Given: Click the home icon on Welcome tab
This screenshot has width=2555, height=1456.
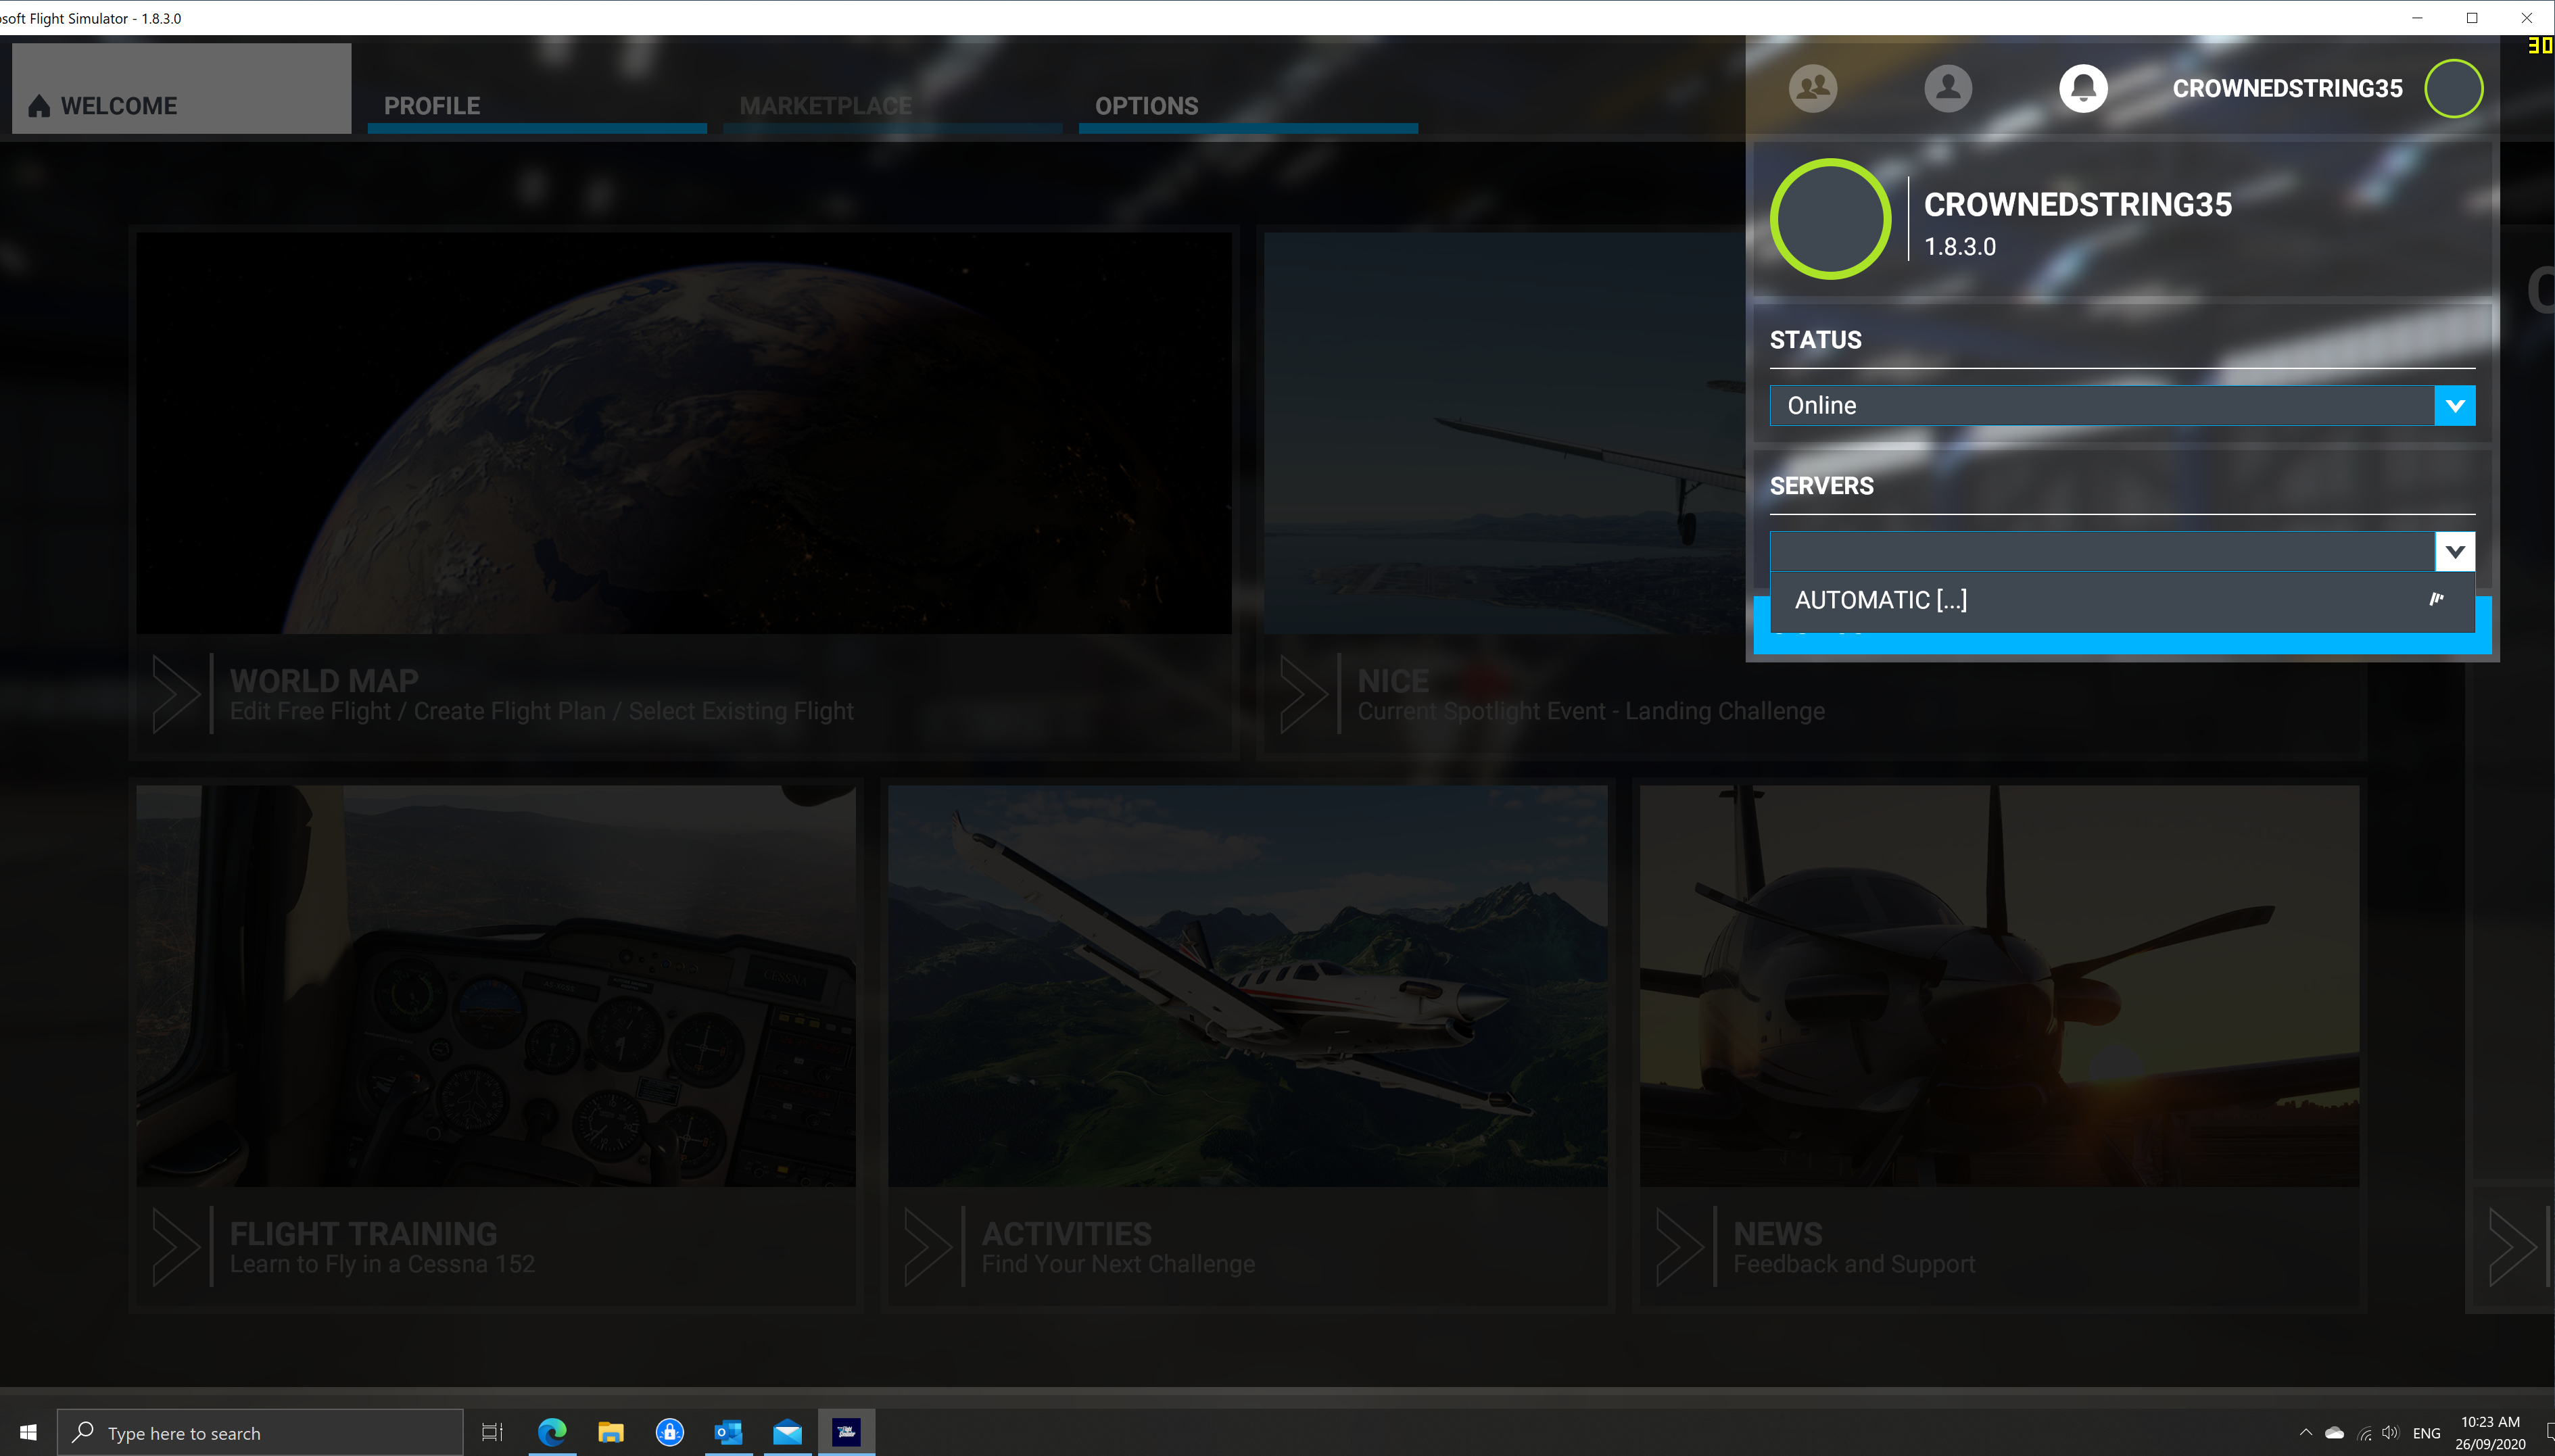Looking at the screenshot, I should point(39,106).
